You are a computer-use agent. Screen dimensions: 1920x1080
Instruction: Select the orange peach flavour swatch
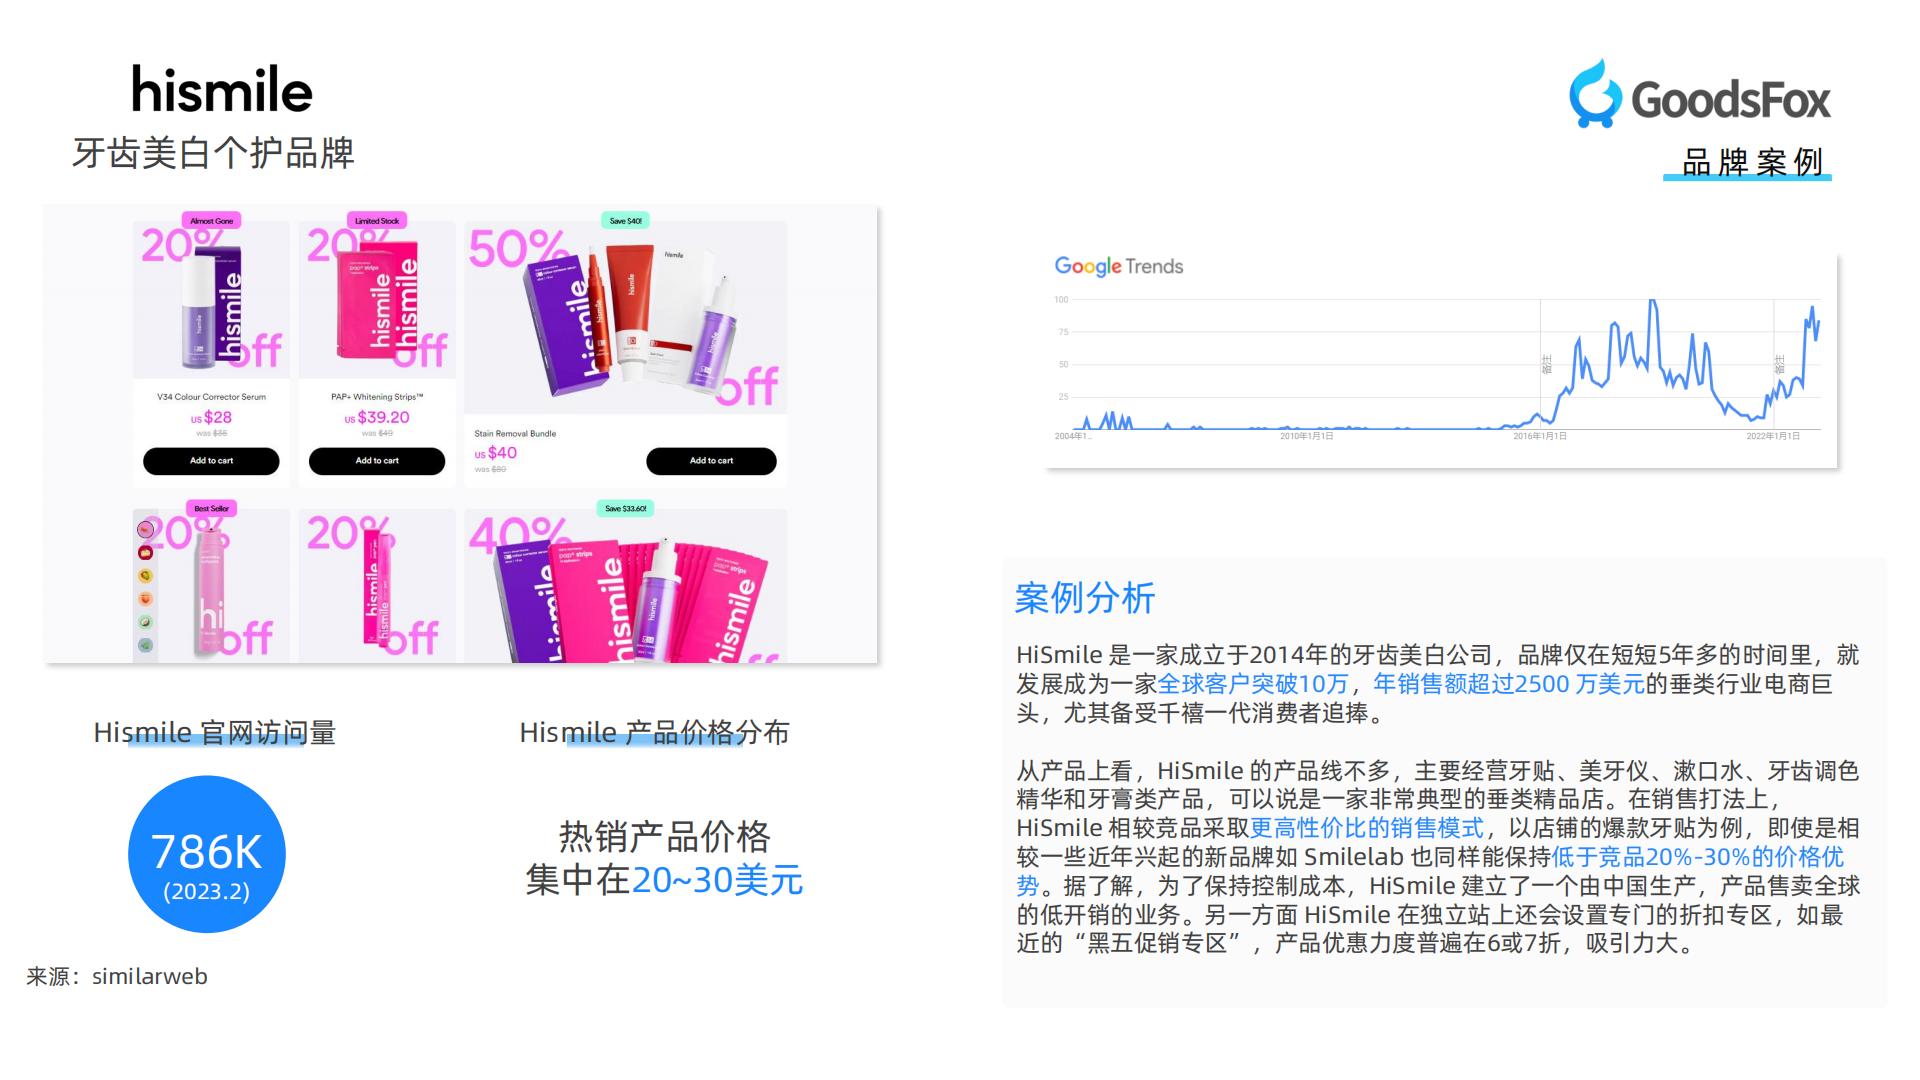(x=146, y=598)
